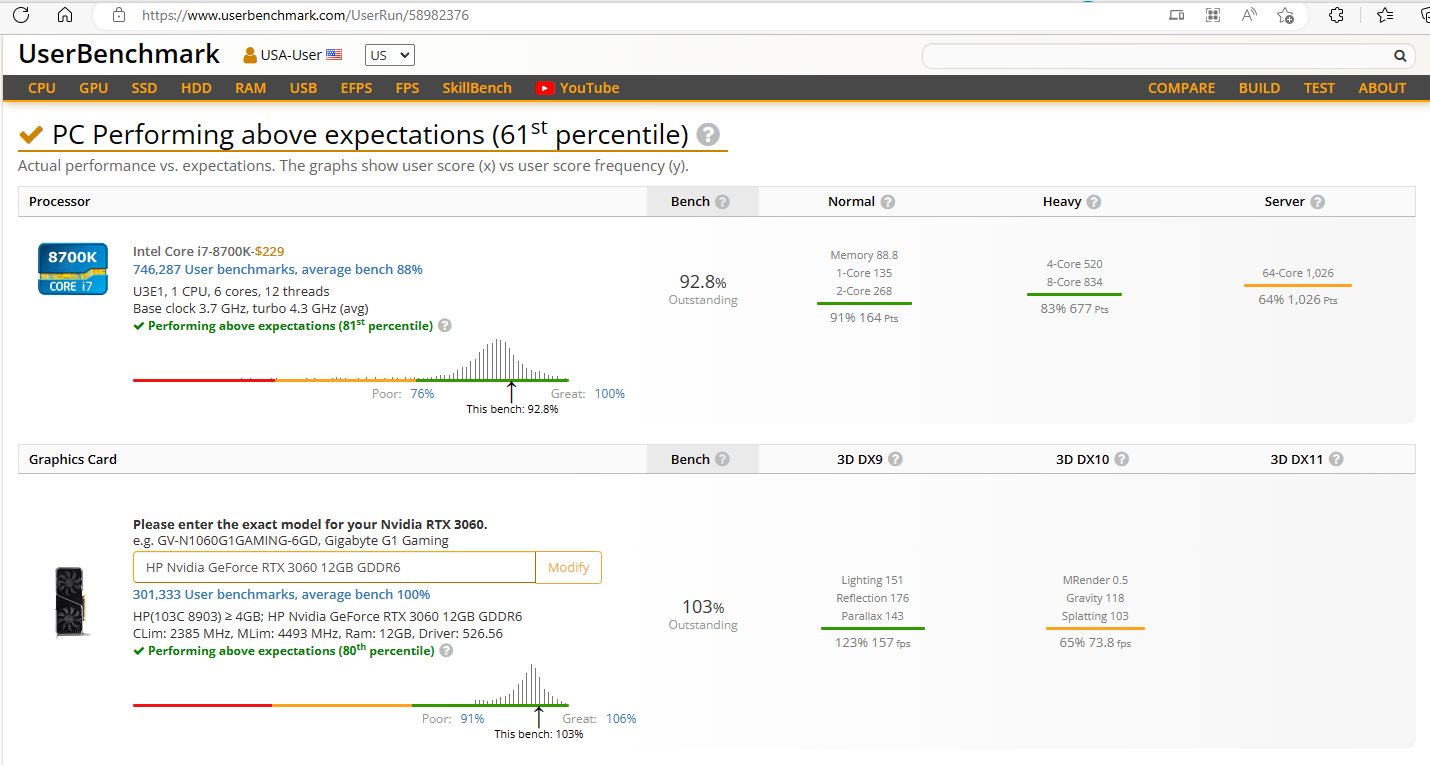Open the GPU navigation menu item
Viewport: 1430px width, 765px height.
tap(93, 88)
